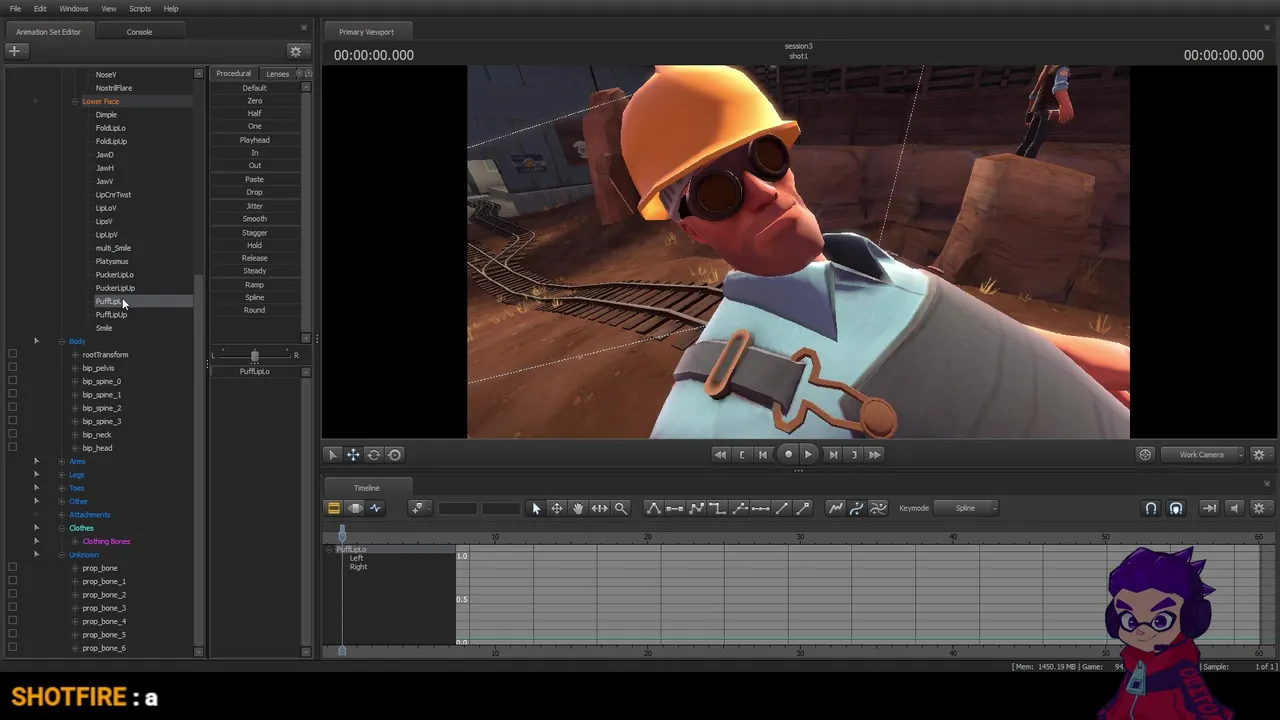The image size is (1280, 720).
Task: Tick the checkbox beside prop_bone_1
Action: [x=12, y=582]
